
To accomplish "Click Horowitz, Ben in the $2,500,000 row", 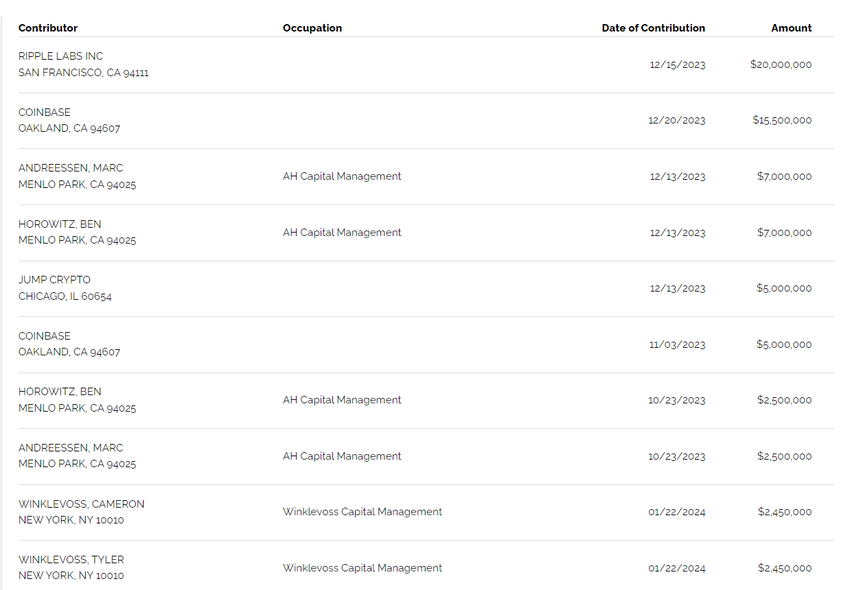I will (60, 392).
